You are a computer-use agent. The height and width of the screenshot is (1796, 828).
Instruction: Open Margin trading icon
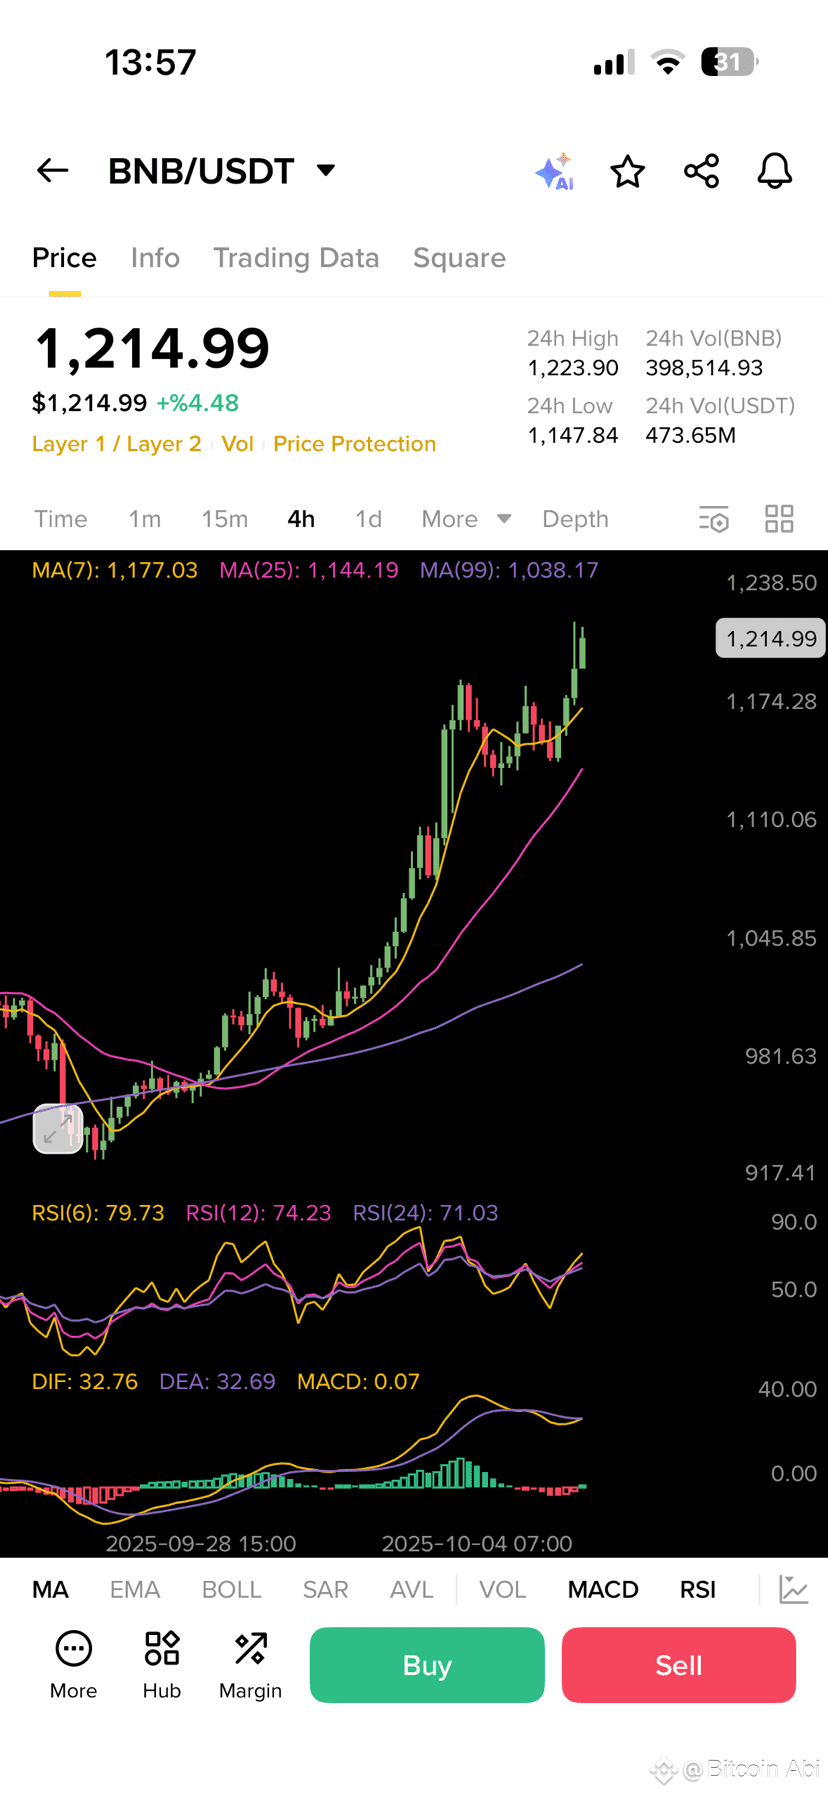pos(251,1649)
